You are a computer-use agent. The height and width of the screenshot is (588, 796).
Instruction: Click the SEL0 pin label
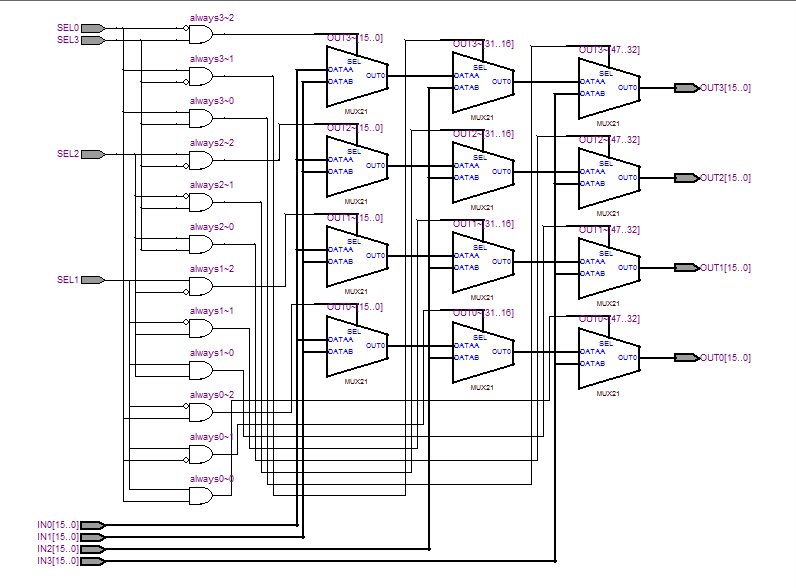pyautogui.click(x=68, y=28)
